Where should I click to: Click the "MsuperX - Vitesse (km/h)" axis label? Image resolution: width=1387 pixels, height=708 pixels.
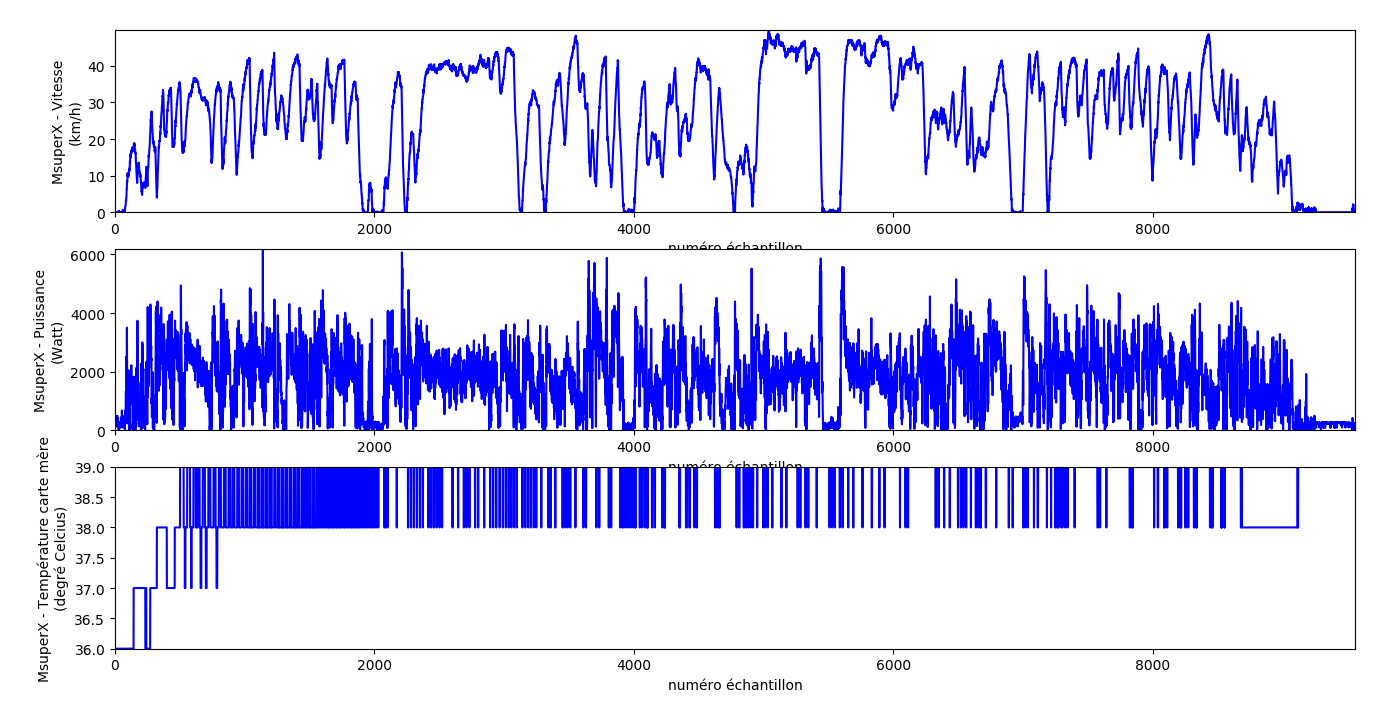[x=66, y=122]
